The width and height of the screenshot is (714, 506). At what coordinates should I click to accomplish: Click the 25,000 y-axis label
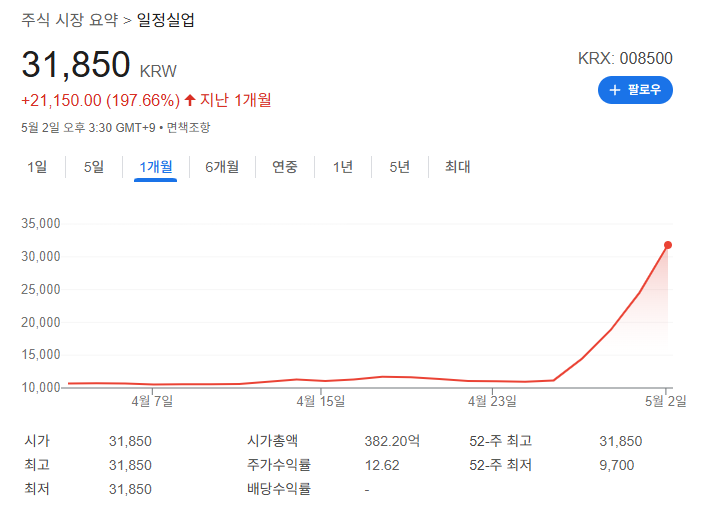click(41, 289)
